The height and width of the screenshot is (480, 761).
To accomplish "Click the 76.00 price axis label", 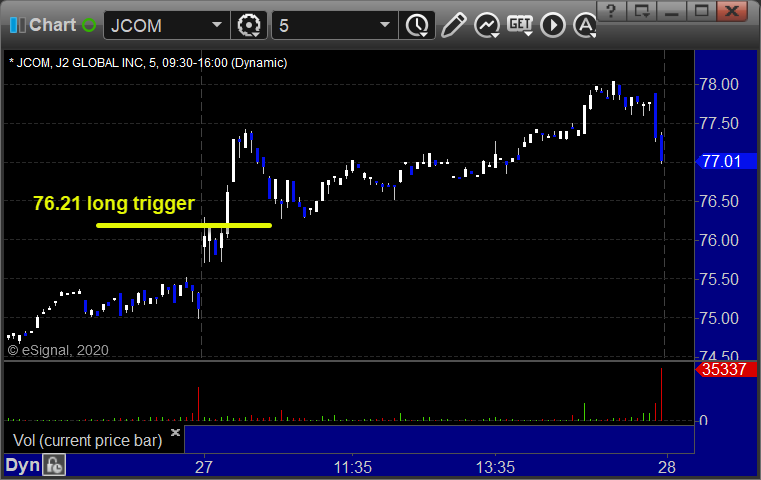I will [x=719, y=240].
